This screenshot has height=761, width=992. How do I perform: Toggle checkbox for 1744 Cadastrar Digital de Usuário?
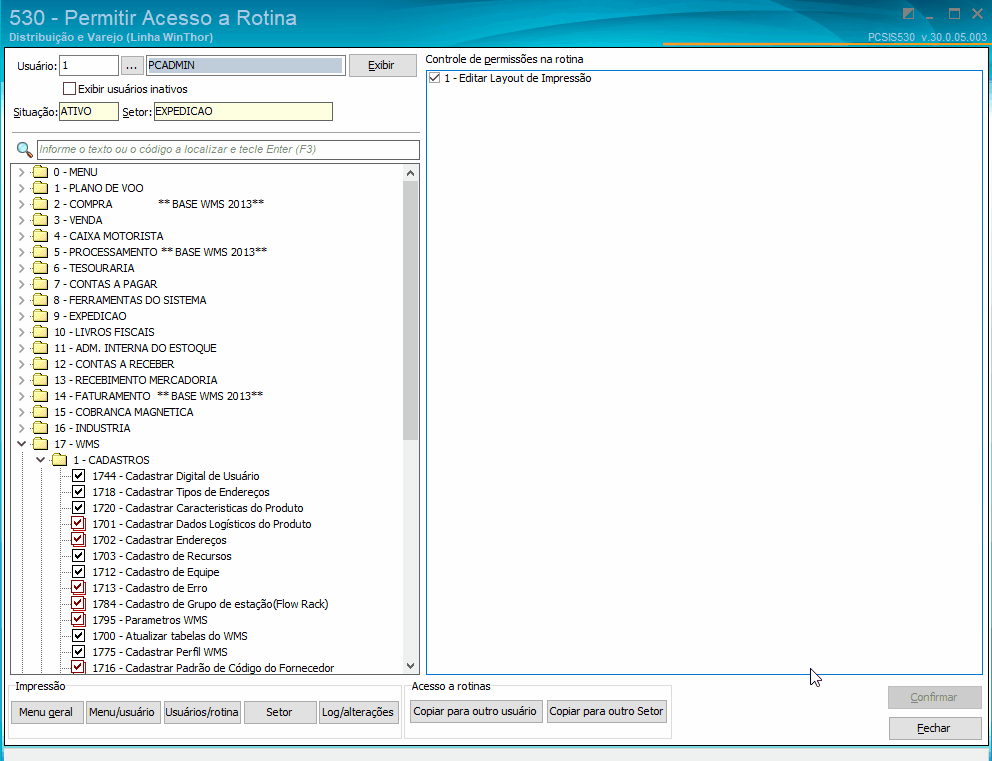click(78, 476)
